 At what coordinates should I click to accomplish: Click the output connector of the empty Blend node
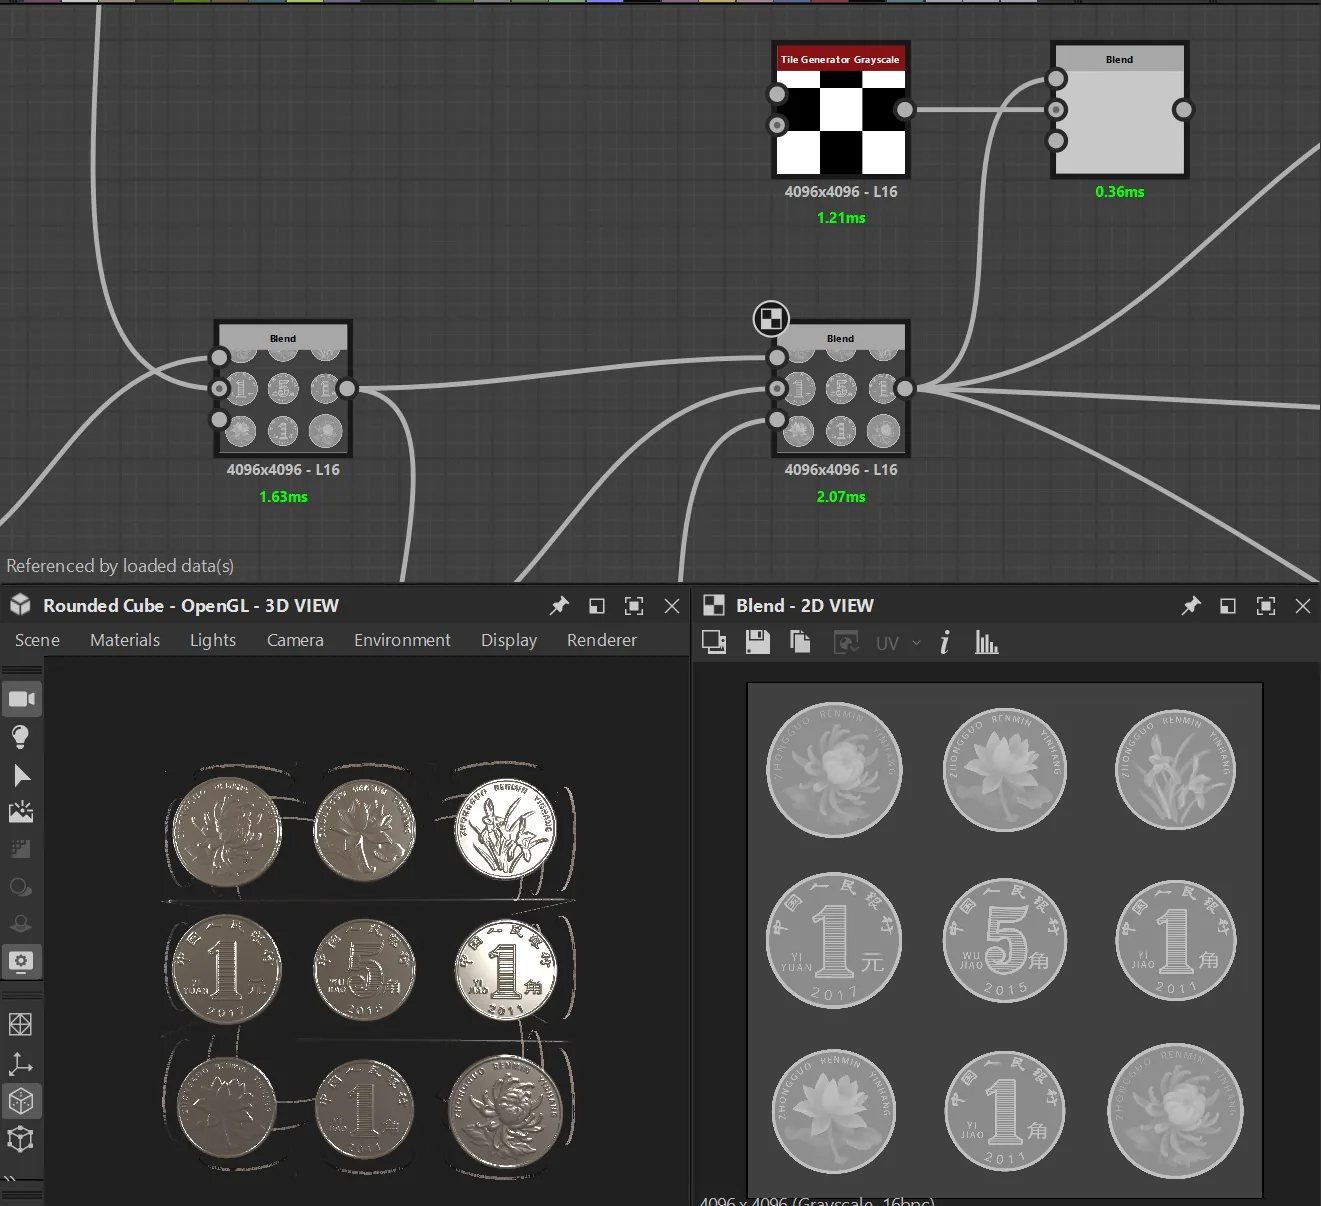click(1183, 110)
